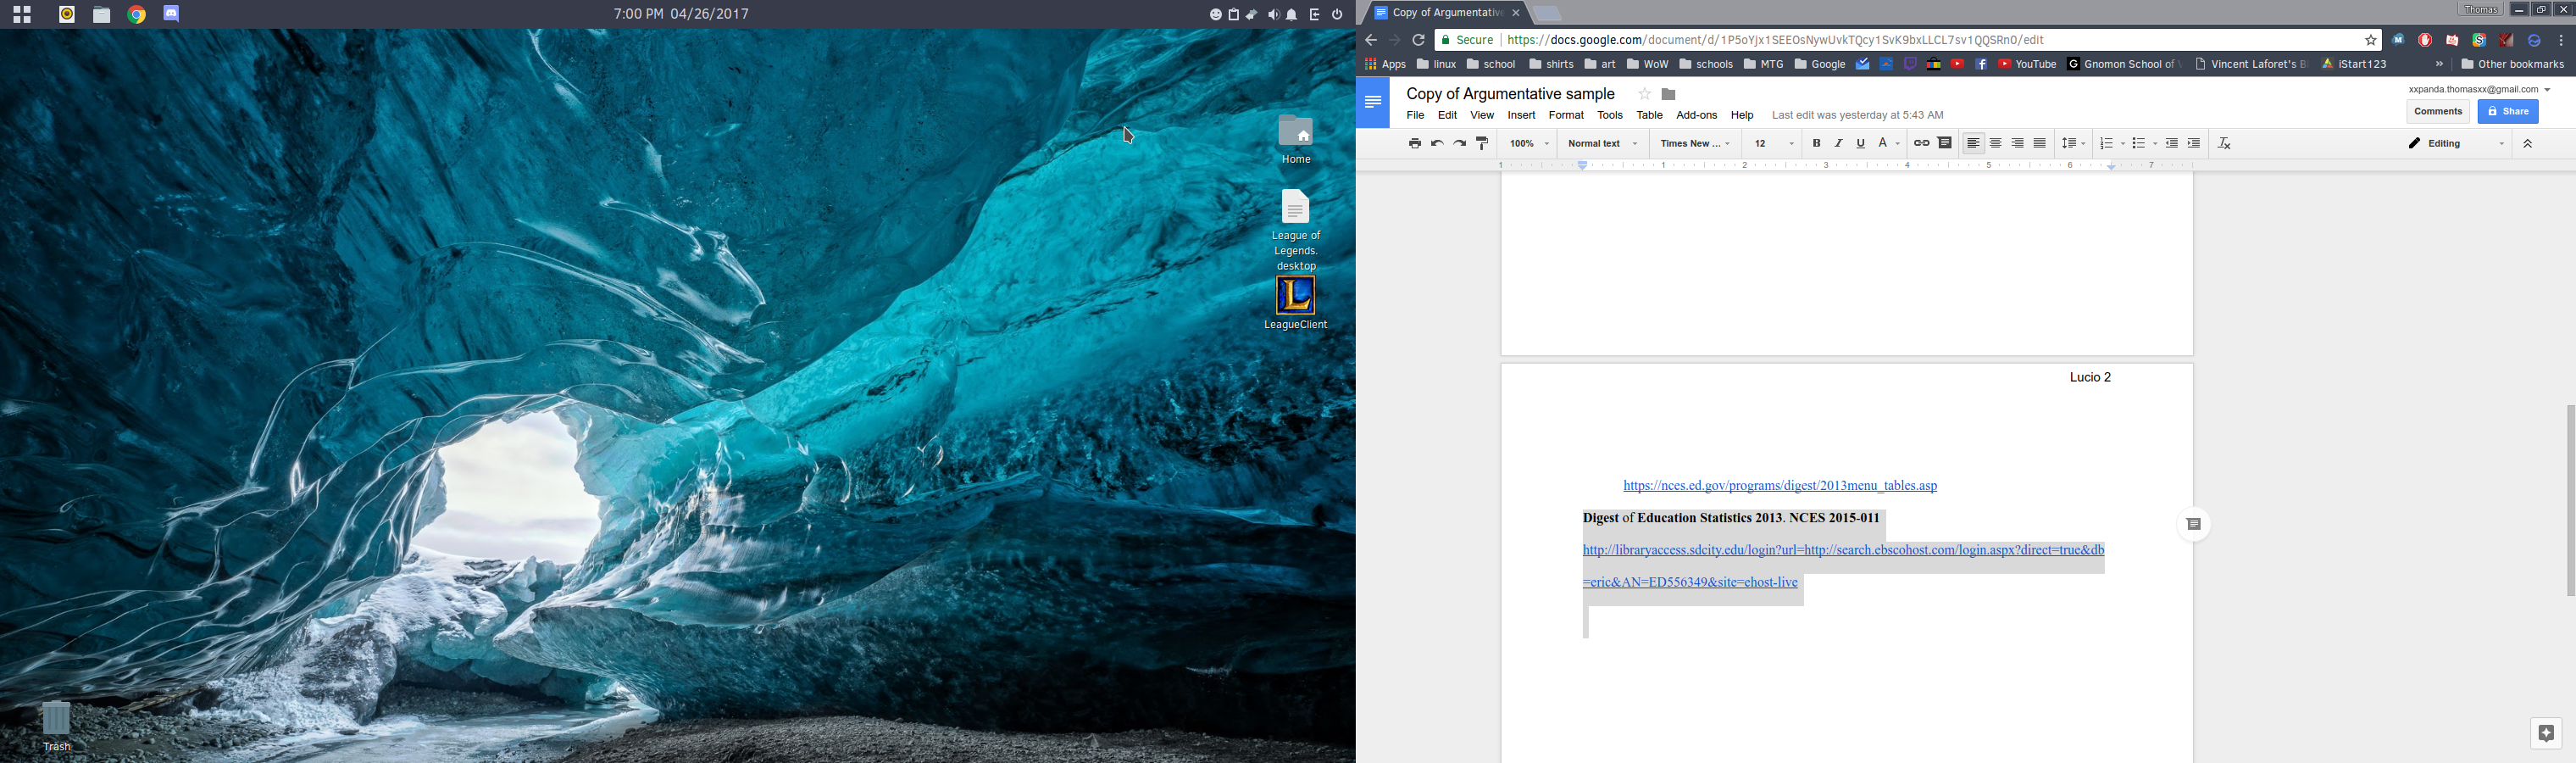Click the volume icon in system tray

pos(1273,14)
